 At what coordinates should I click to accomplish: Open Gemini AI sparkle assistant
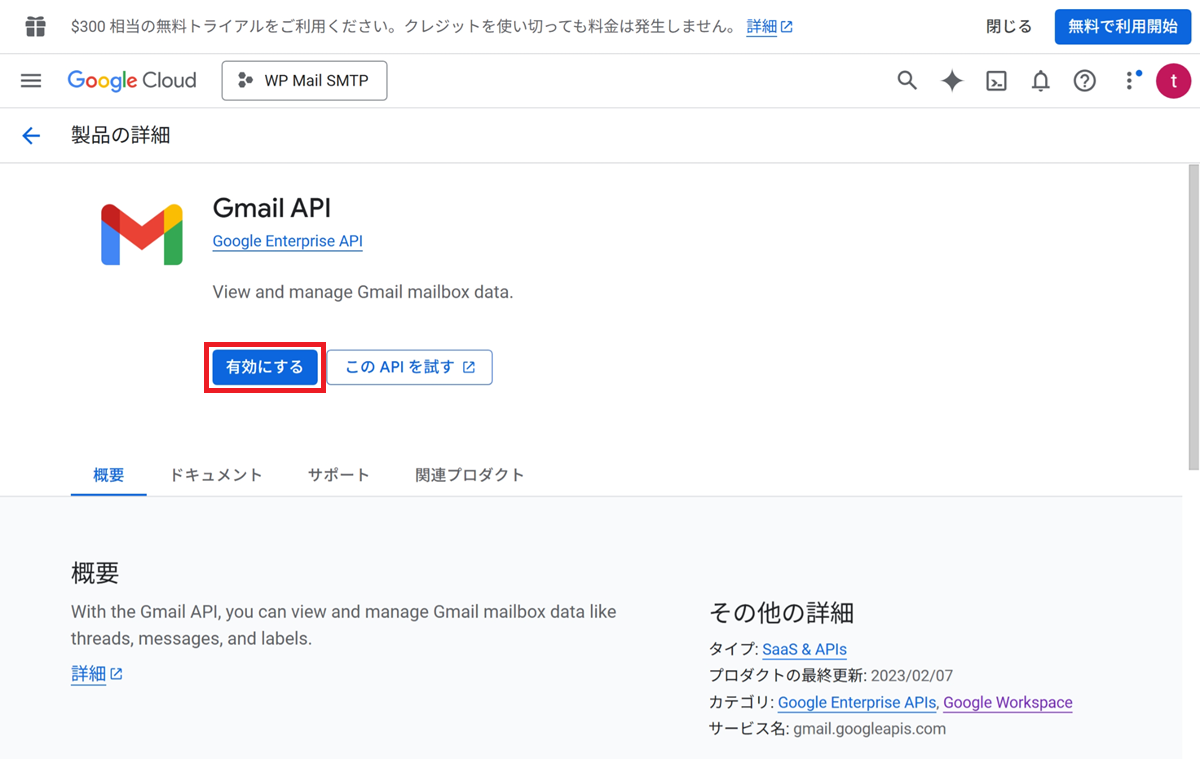(952, 81)
